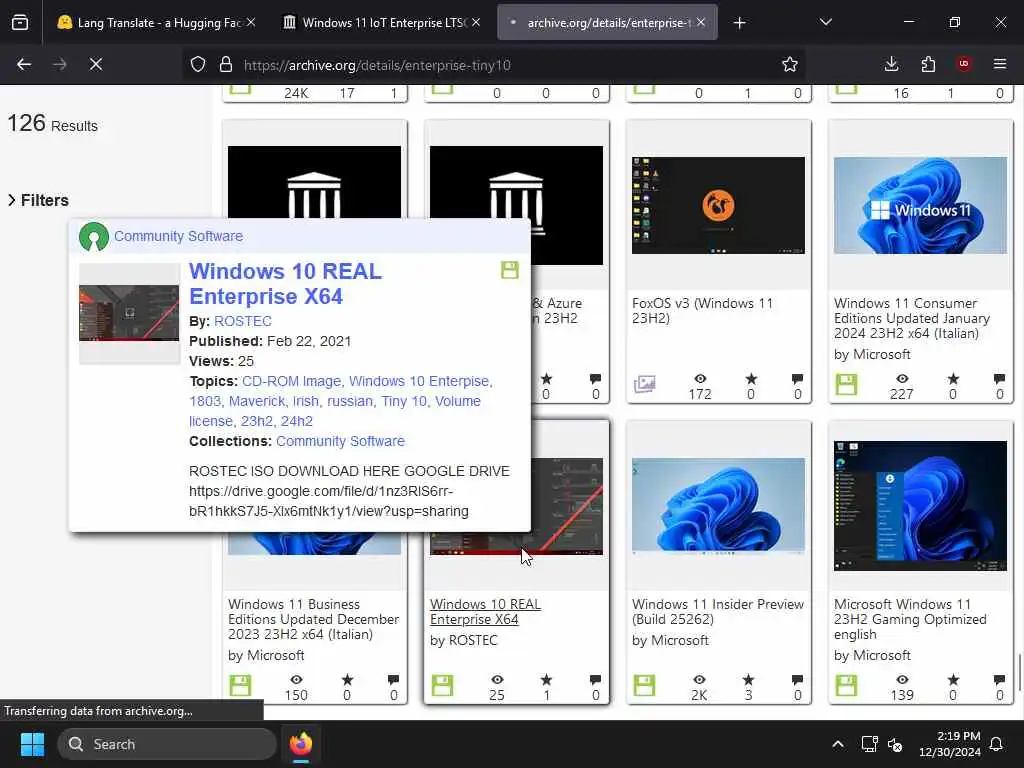Open the Community Software collections link
Image resolution: width=1024 pixels, height=768 pixels.
pyautogui.click(x=340, y=441)
